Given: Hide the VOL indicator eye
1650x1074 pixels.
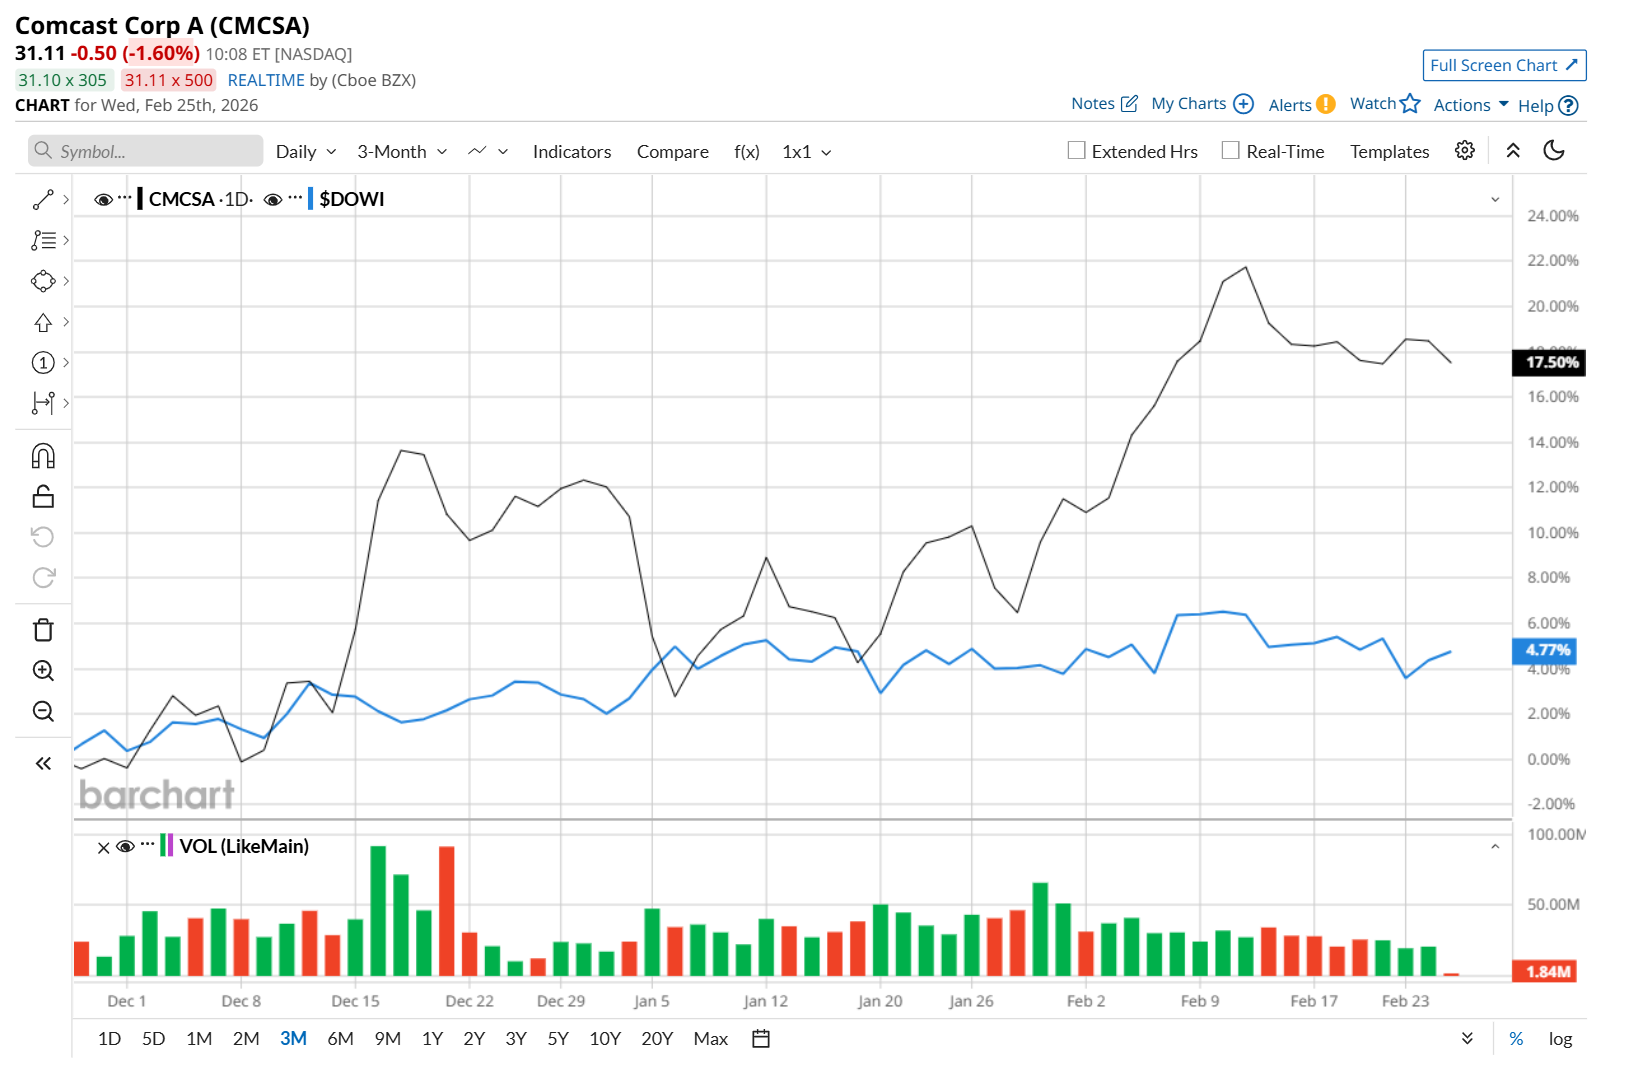Looking at the screenshot, I should click(x=125, y=847).
